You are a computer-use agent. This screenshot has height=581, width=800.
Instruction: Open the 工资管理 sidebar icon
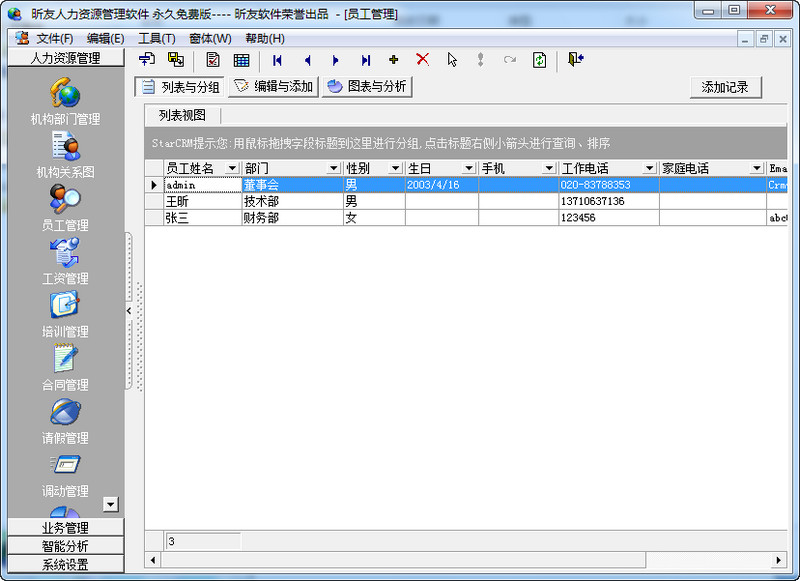65,253
